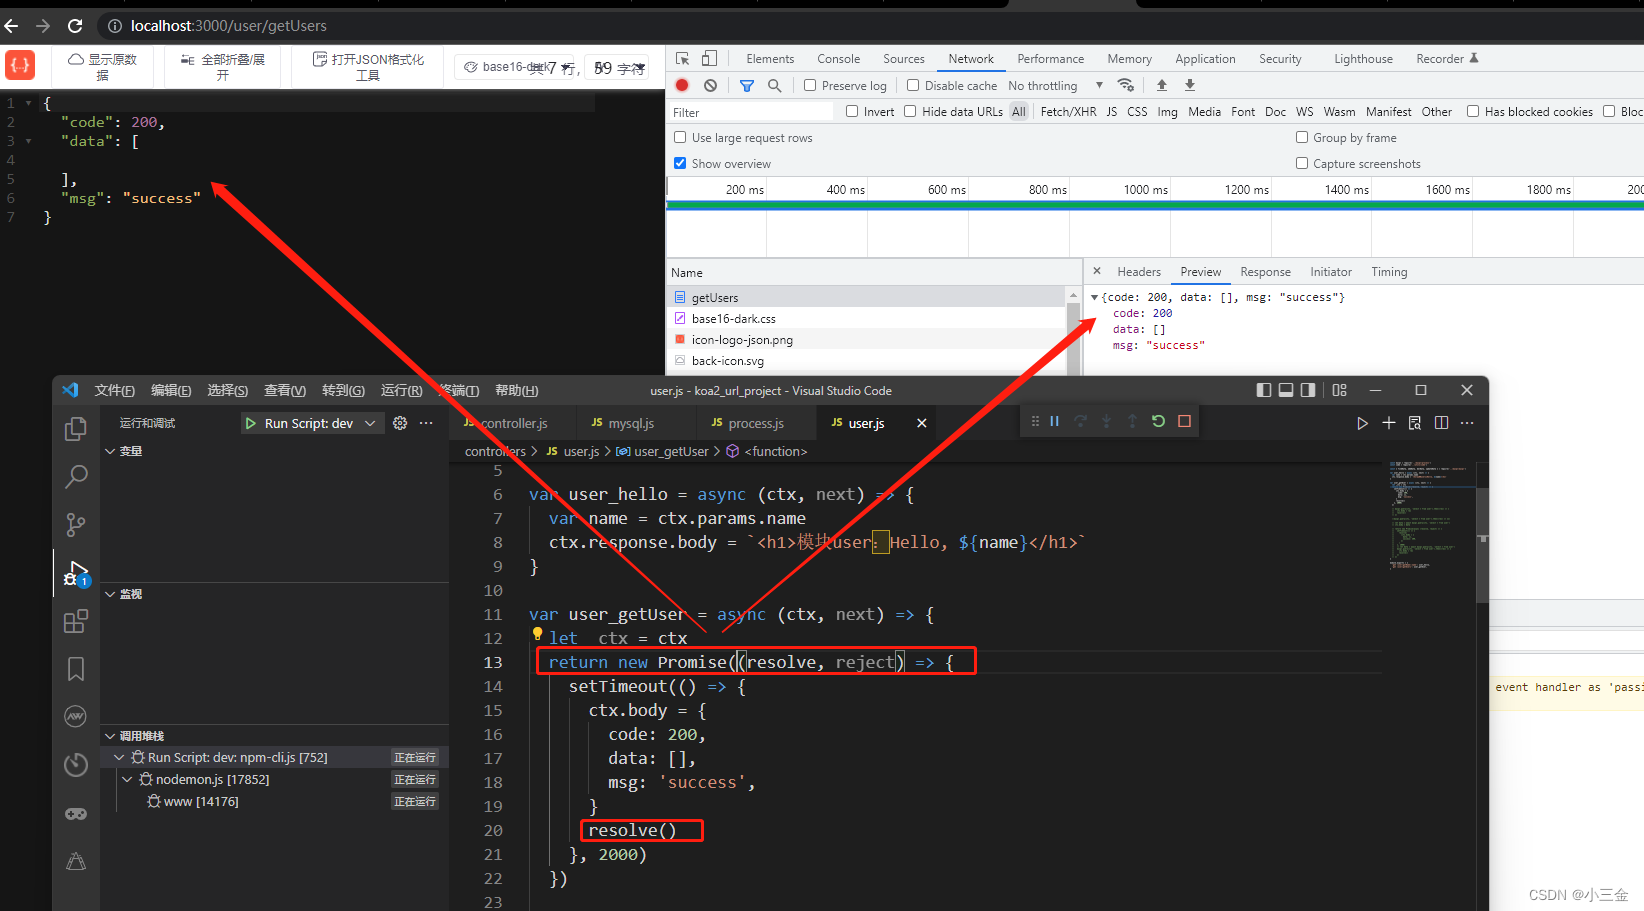
Task: Select the Source Control icon in VS Code
Action: coord(75,525)
